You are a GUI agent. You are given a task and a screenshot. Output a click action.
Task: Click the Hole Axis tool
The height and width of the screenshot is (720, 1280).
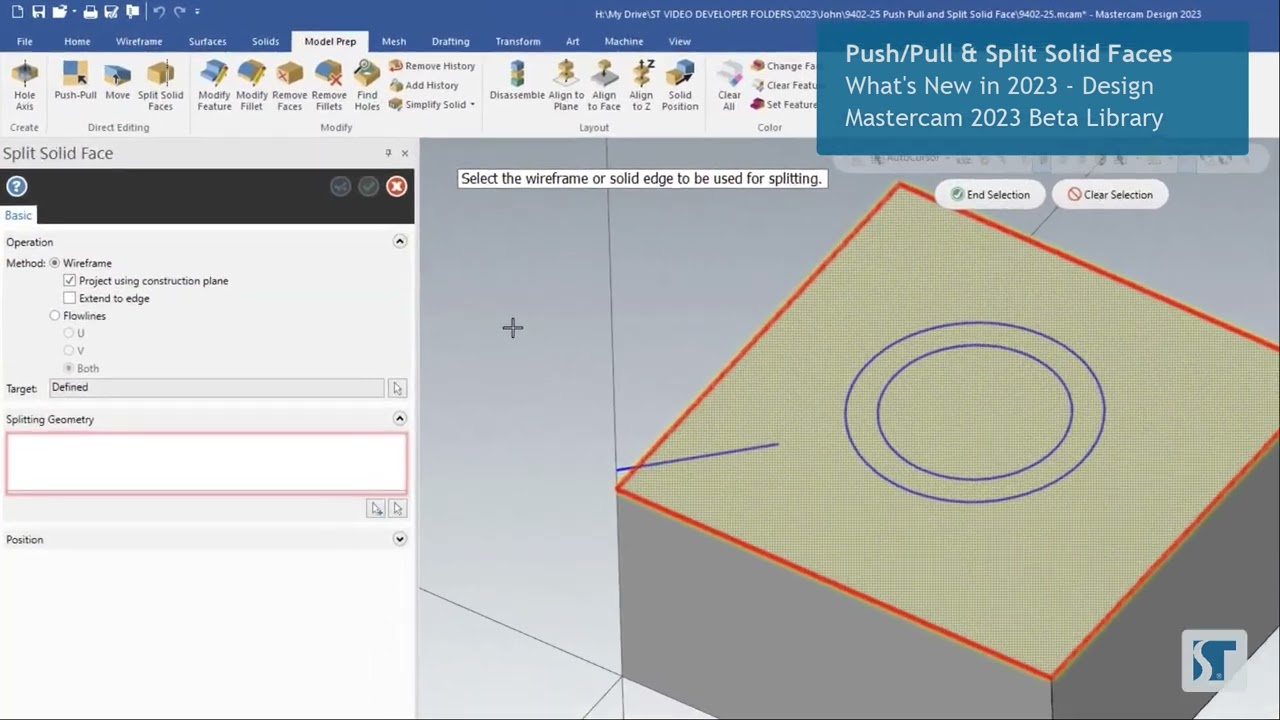pyautogui.click(x=24, y=86)
